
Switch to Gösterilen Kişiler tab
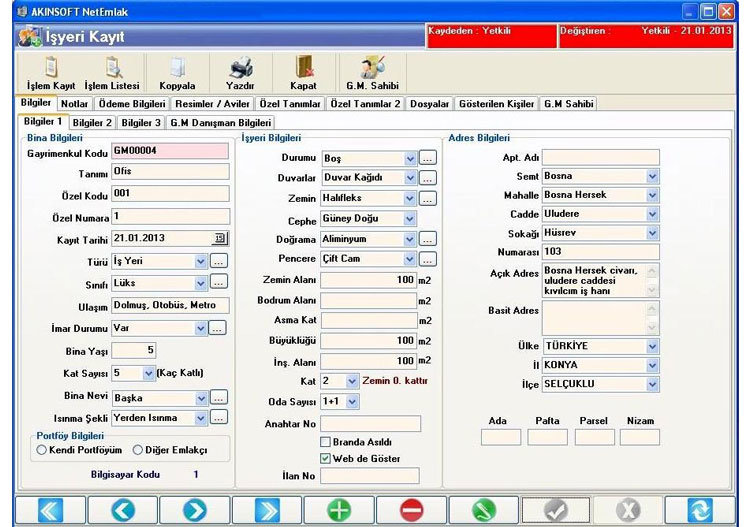496,104
